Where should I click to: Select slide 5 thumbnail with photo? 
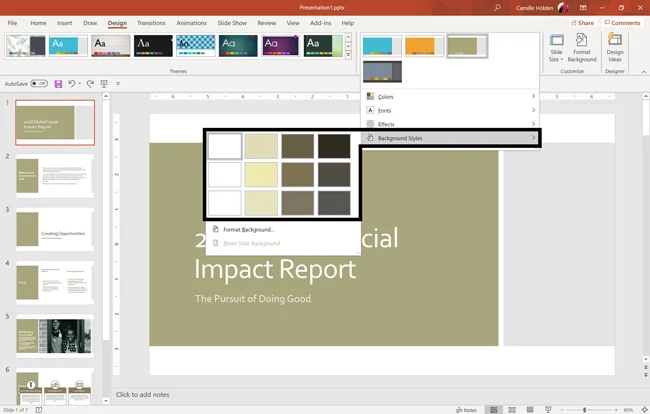[55, 336]
